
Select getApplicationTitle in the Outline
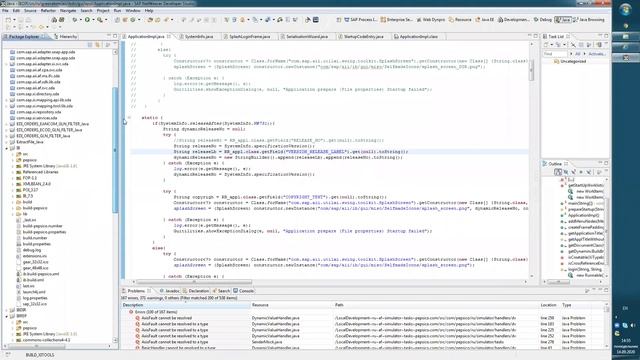585,233
